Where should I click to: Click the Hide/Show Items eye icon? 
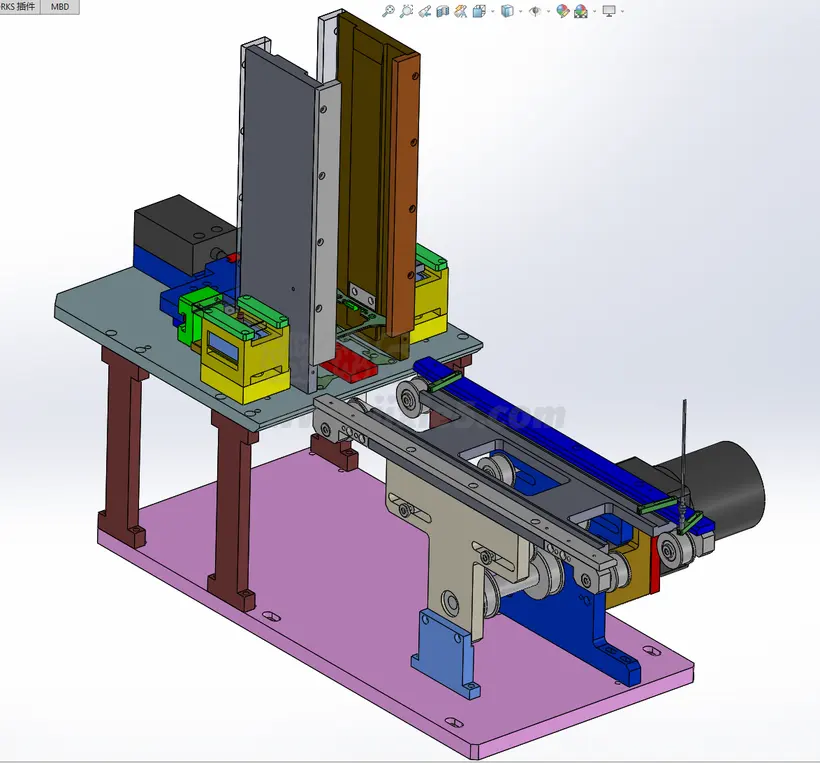[x=534, y=11]
